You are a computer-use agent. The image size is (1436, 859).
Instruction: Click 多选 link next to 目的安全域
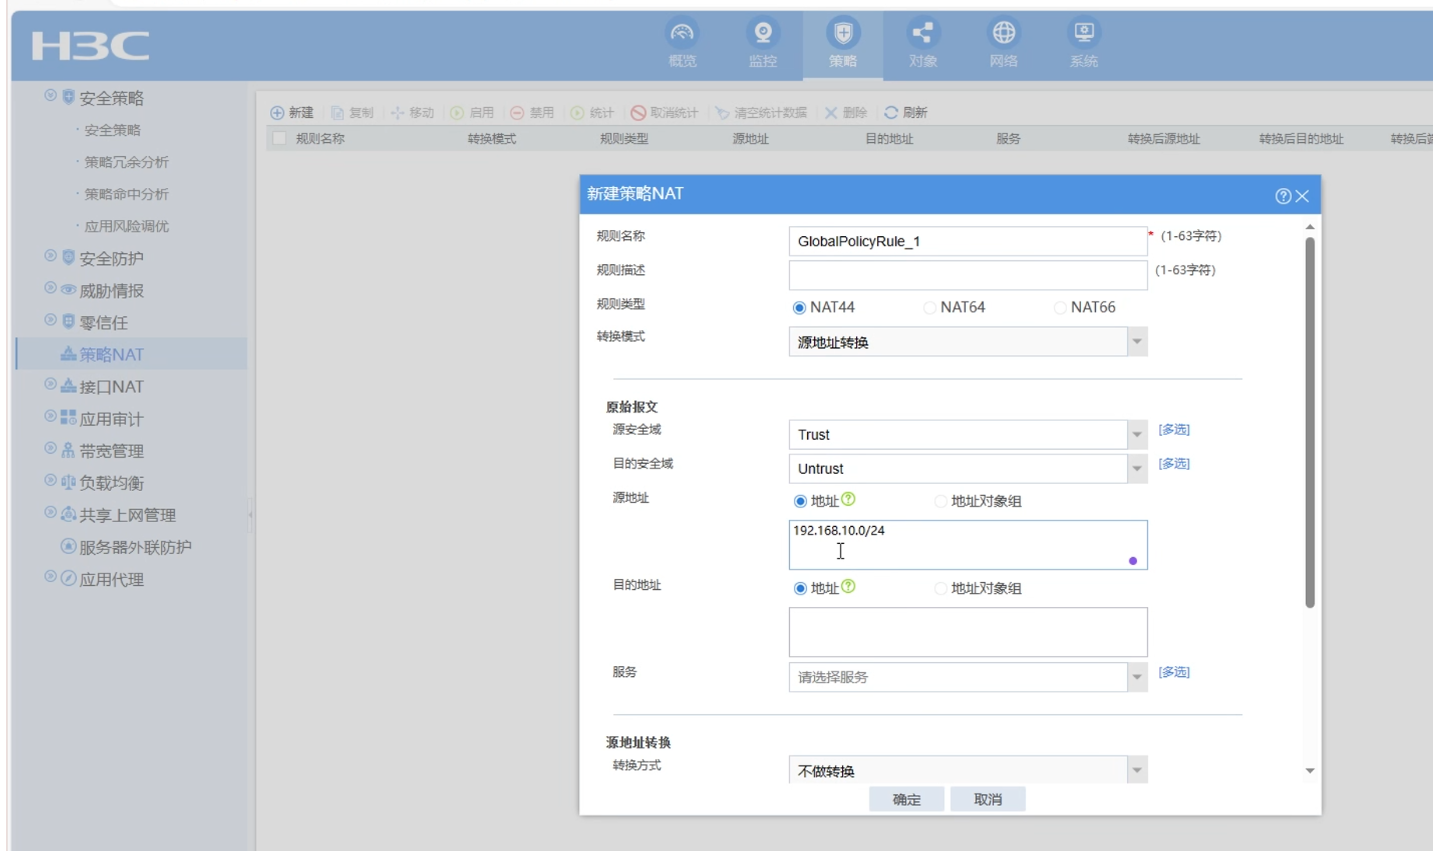click(x=1174, y=464)
